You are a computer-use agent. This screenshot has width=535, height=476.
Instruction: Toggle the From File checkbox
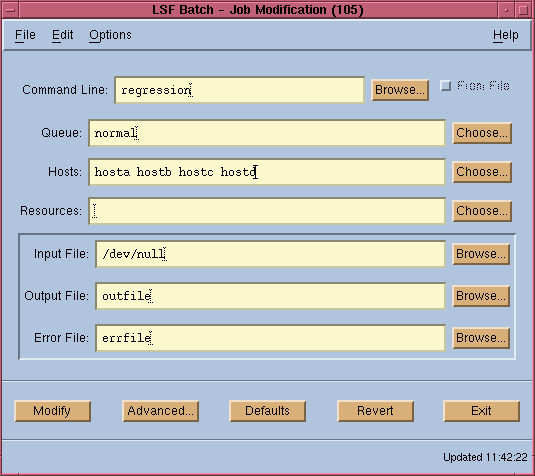click(x=445, y=85)
